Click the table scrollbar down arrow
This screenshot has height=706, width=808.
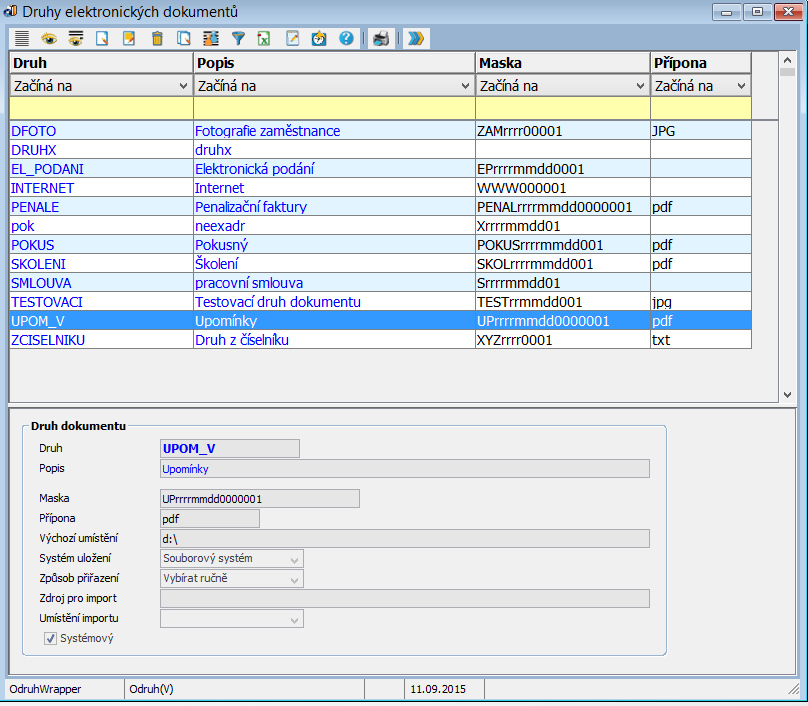[x=787, y=395]
